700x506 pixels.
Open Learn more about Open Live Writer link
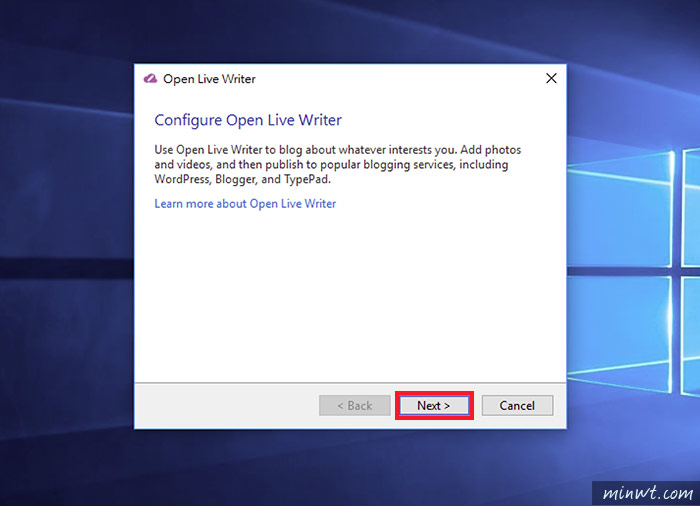pos(245,204)
